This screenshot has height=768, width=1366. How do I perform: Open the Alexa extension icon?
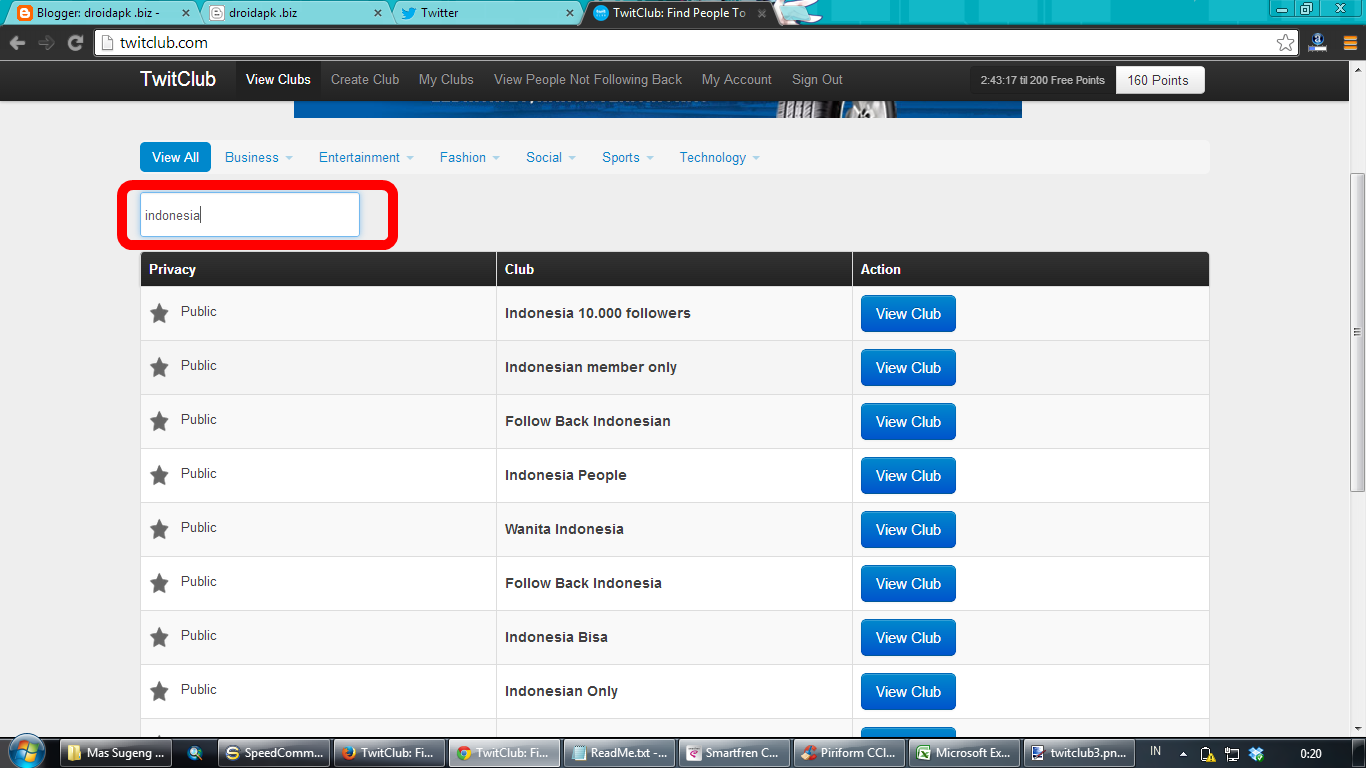[x=1318, y=43]
